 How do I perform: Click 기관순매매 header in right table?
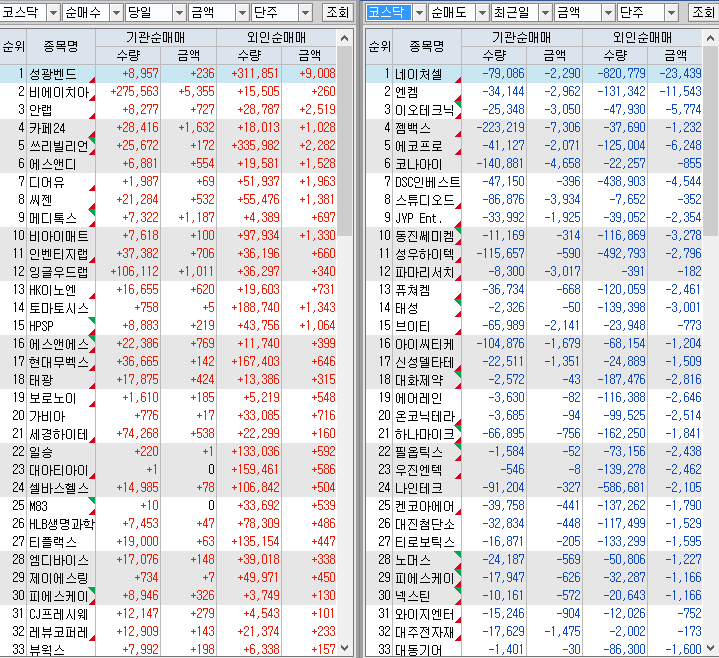click(522, 38)
